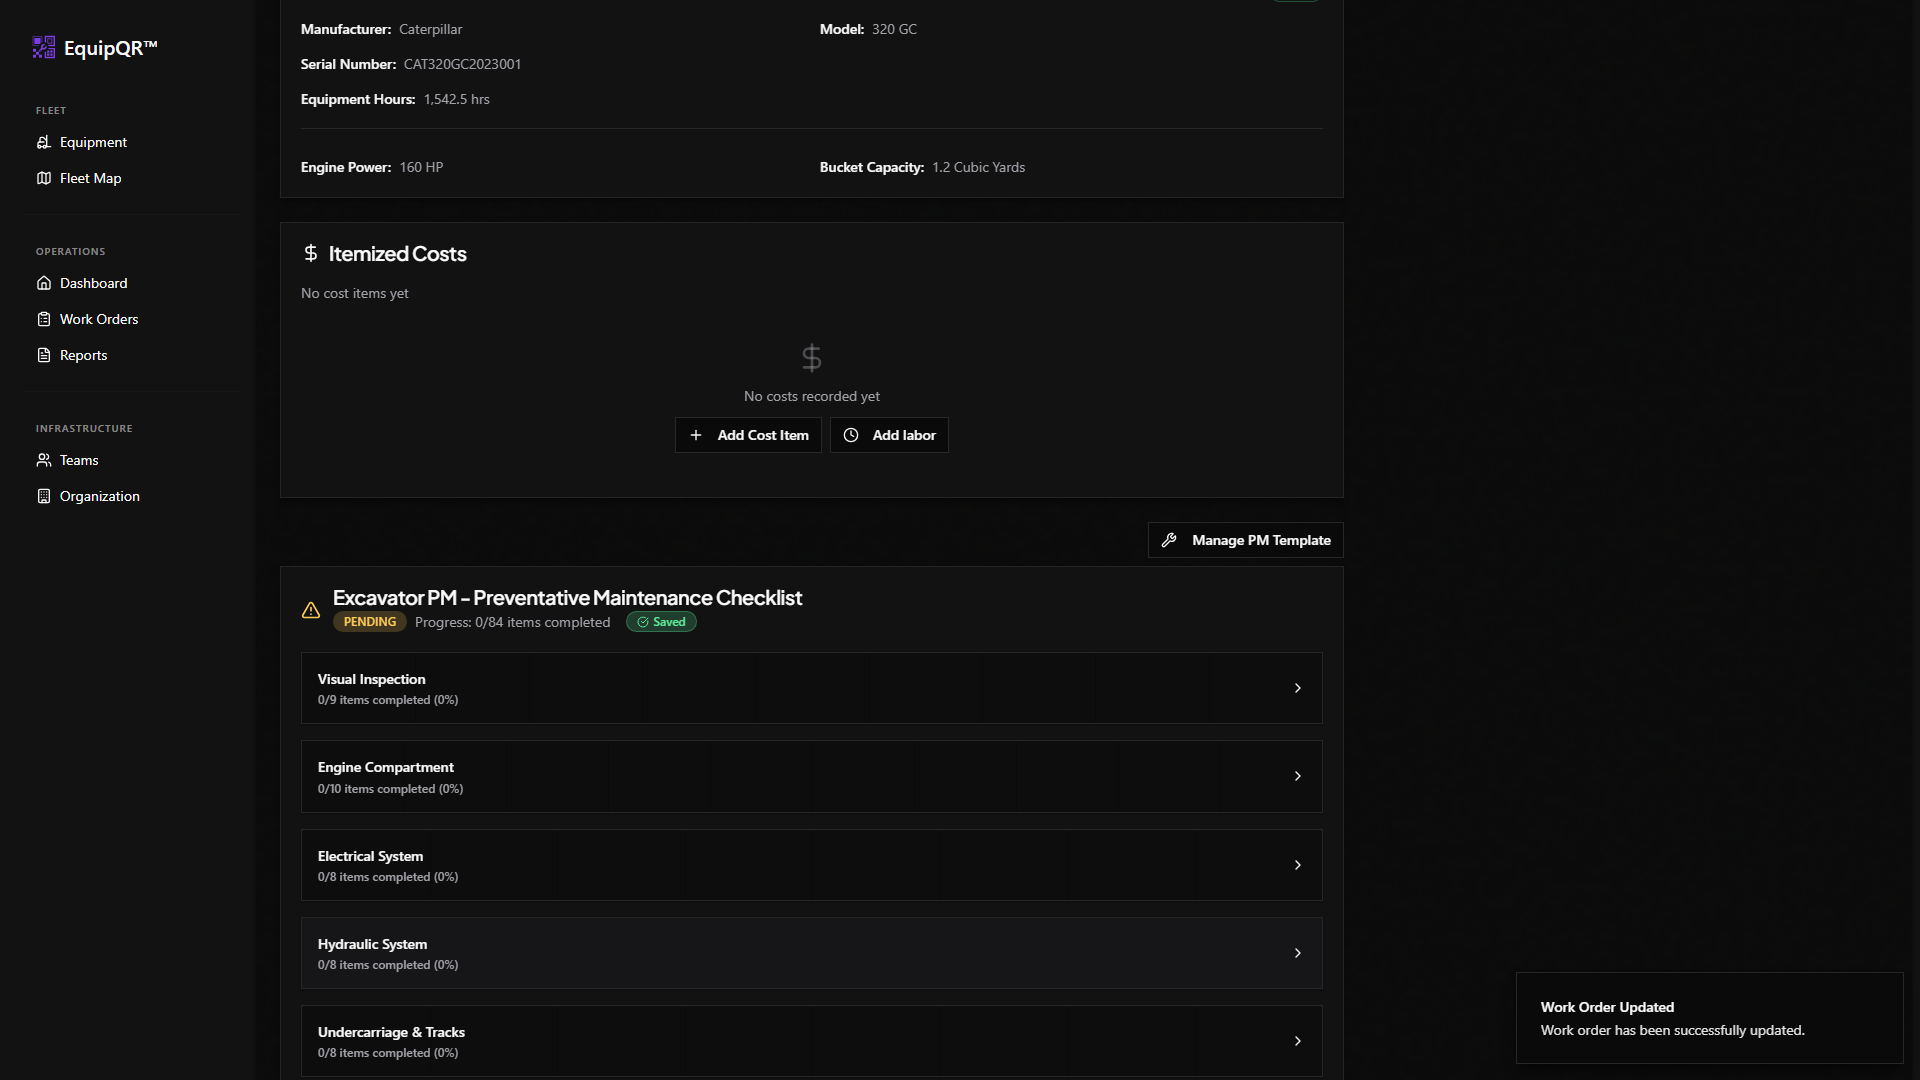This screenshot has height=1080, width=1920.
Task: Click the large dollar placeholder icon
Action: (812, 358)
